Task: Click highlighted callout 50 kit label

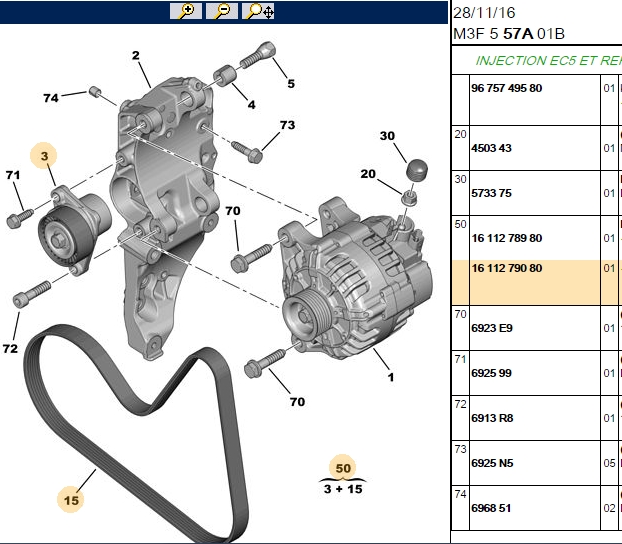Action: coord(343,468)
